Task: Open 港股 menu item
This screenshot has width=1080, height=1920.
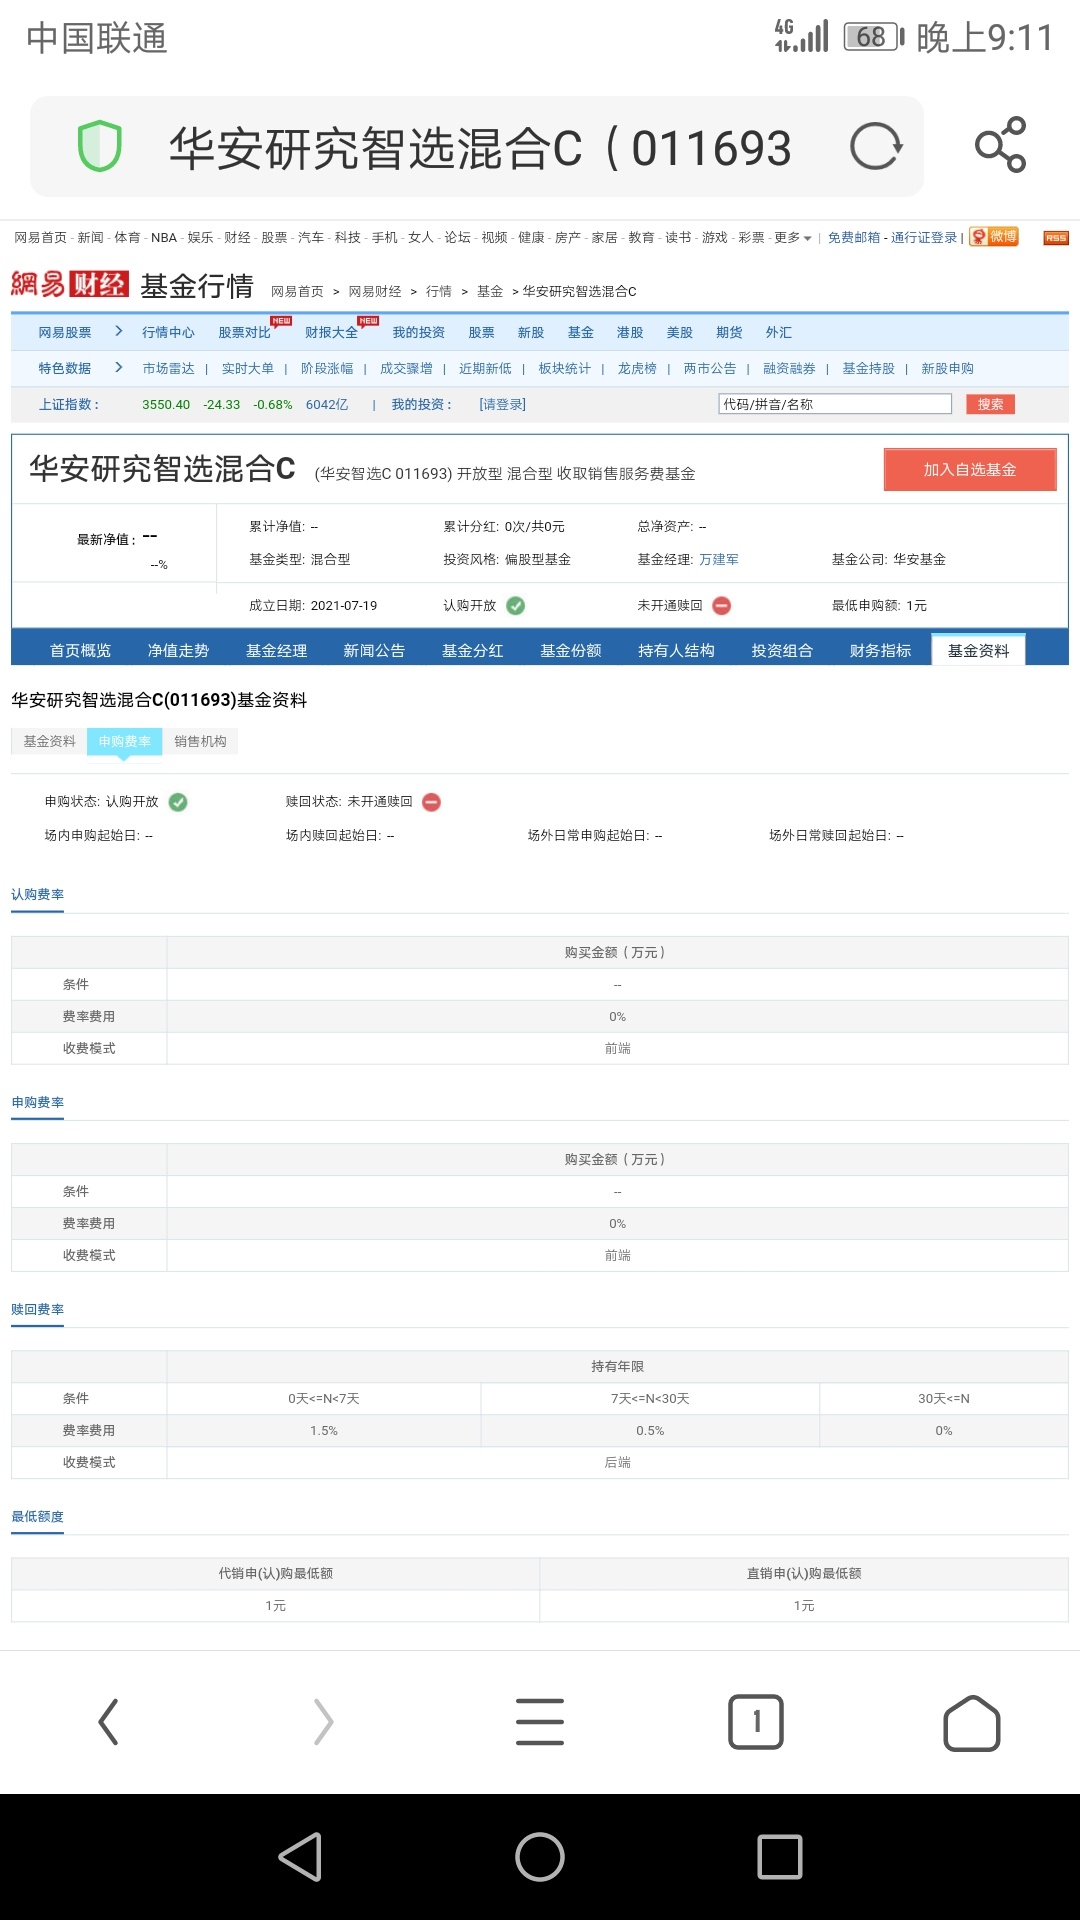Action: click(630, 332)
